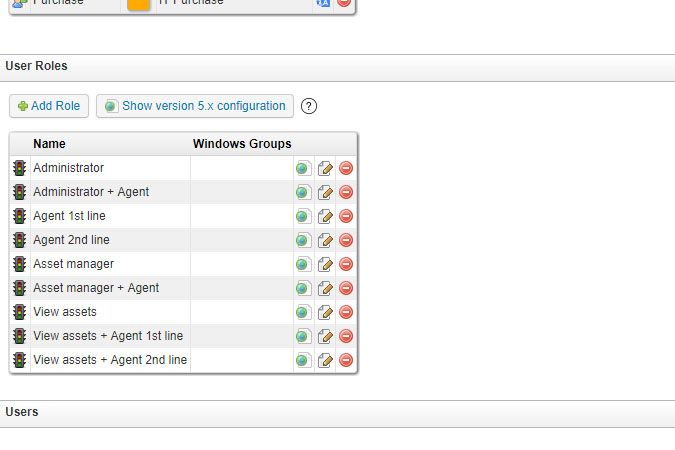Click traffic light icon beside View assets

(x=19, y=312)
